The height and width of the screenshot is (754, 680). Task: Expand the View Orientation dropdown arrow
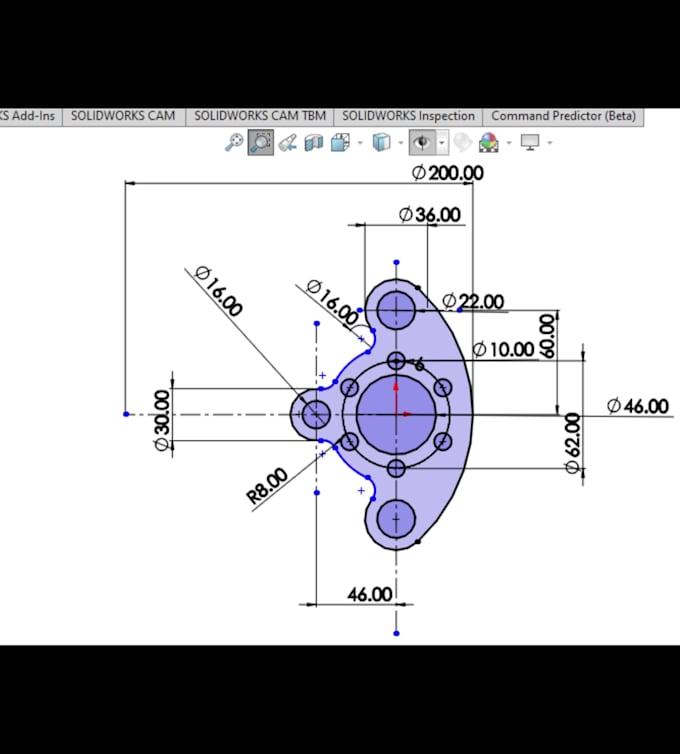click(x=360, y=143)
